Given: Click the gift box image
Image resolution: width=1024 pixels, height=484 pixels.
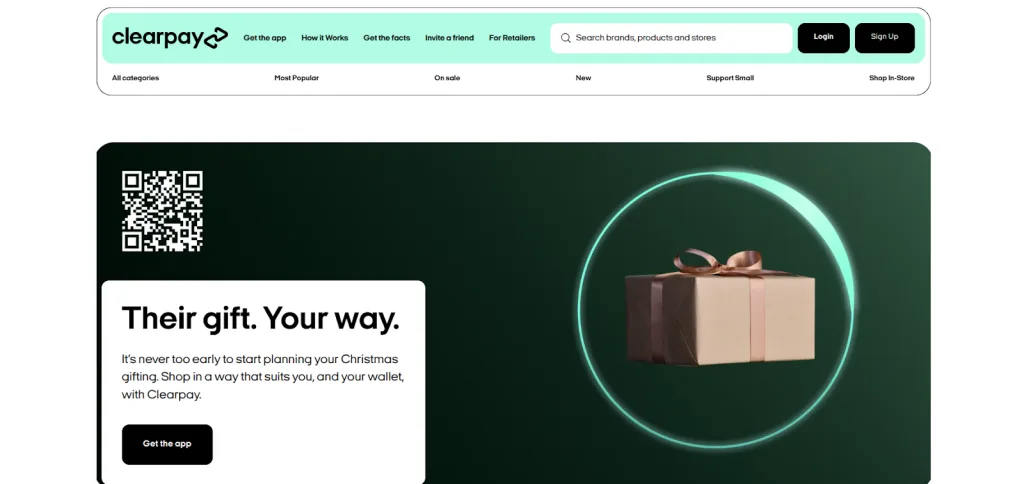Looking at the screenshot, I should (720, 307).
